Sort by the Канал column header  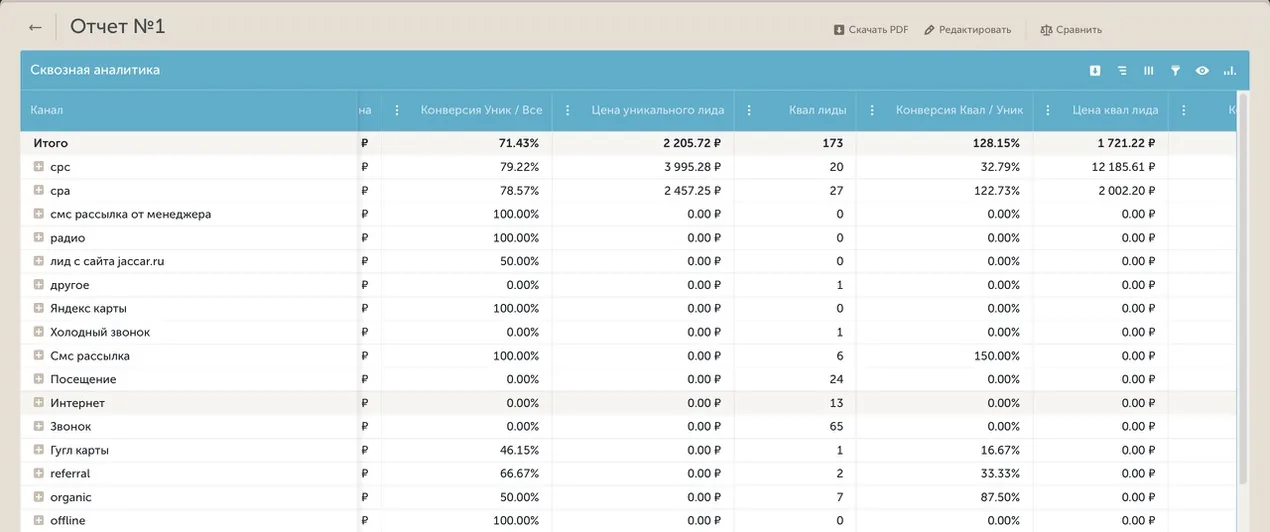[x=47, y=111]
